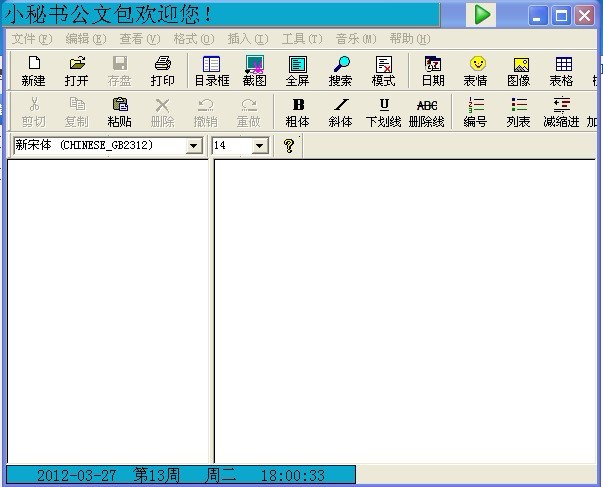
Task: Print using the 打印 icon
Action: coord(163,71)
